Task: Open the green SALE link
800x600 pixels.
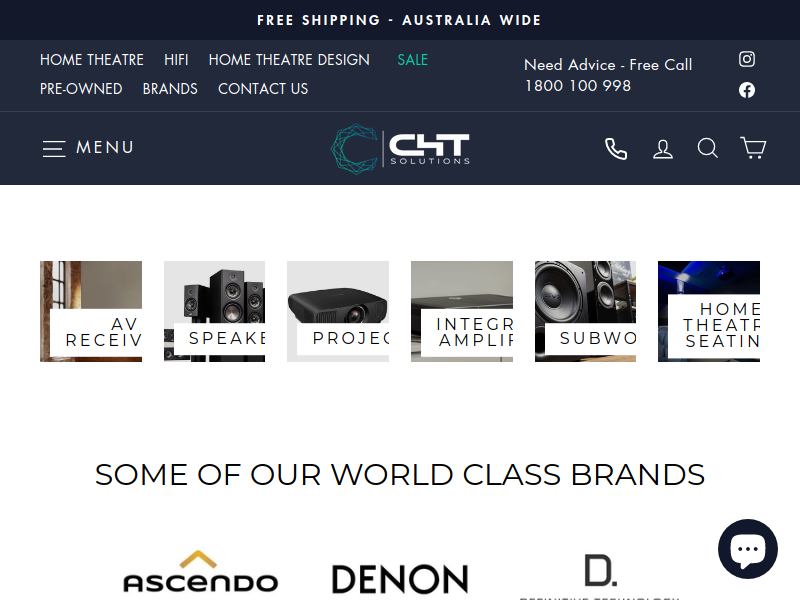Action: tap(412, 60)
